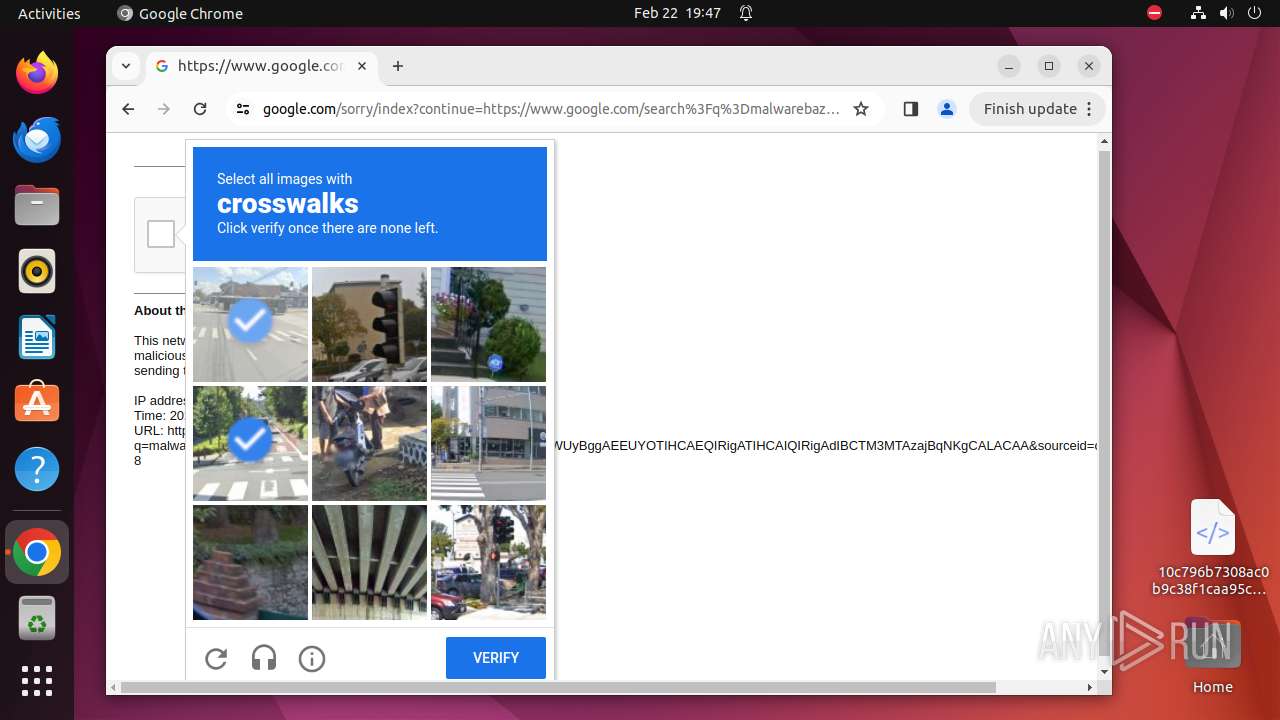Click the horizontal page scrollbar

pyautogui.click(x=558, y=687)
